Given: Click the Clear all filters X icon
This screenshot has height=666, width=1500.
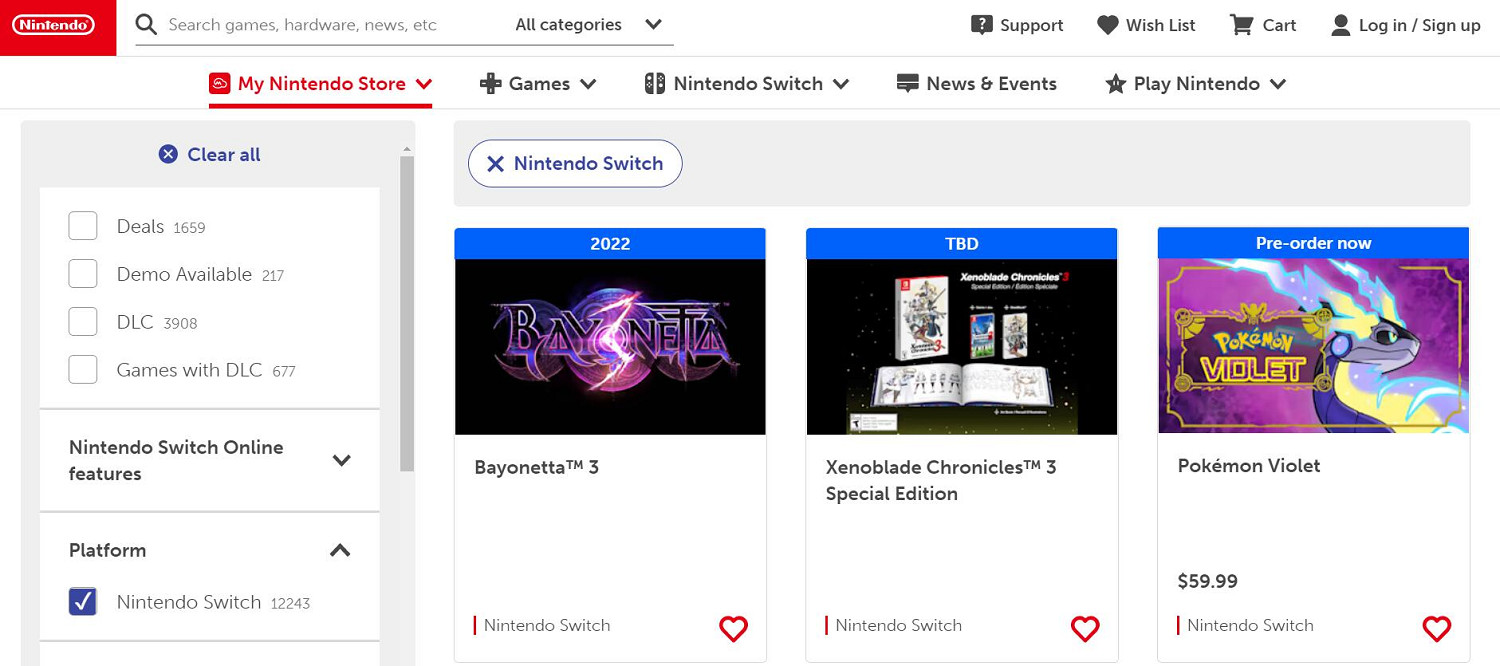Looking at the screenshot, I should pos(168,154).
